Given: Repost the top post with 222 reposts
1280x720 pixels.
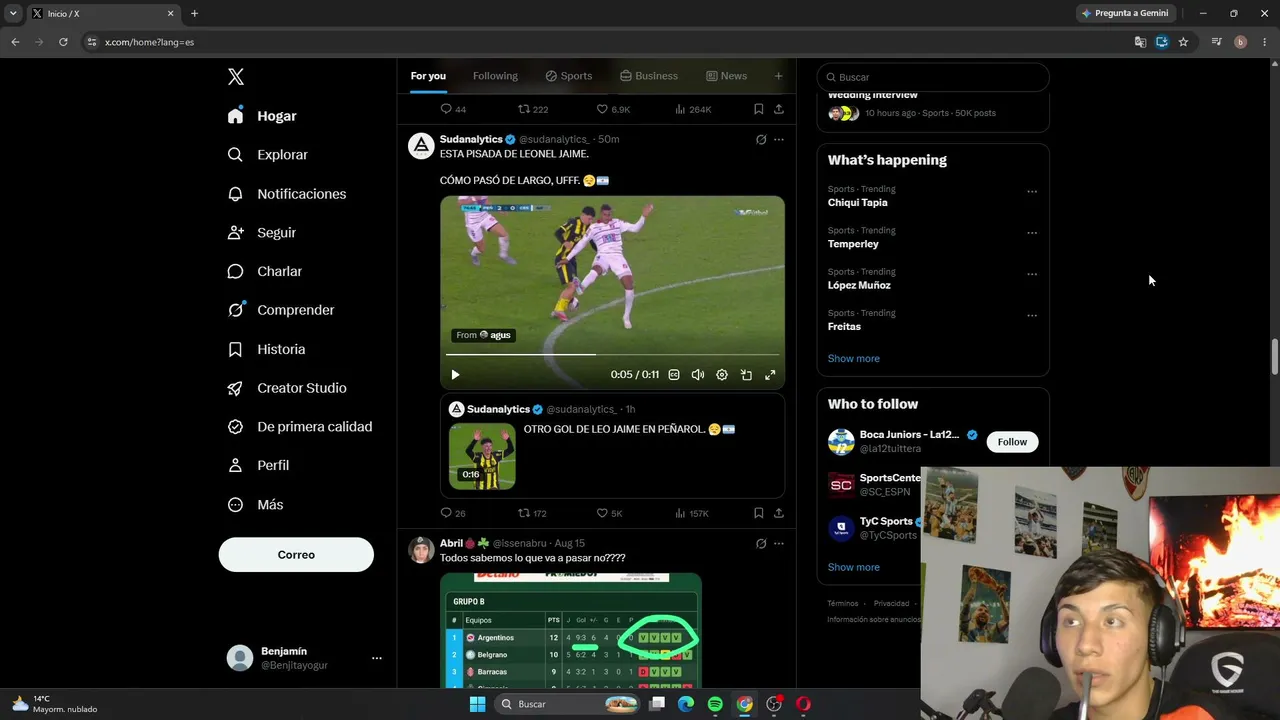Looking at the screenshot, I should pos(532,109).
